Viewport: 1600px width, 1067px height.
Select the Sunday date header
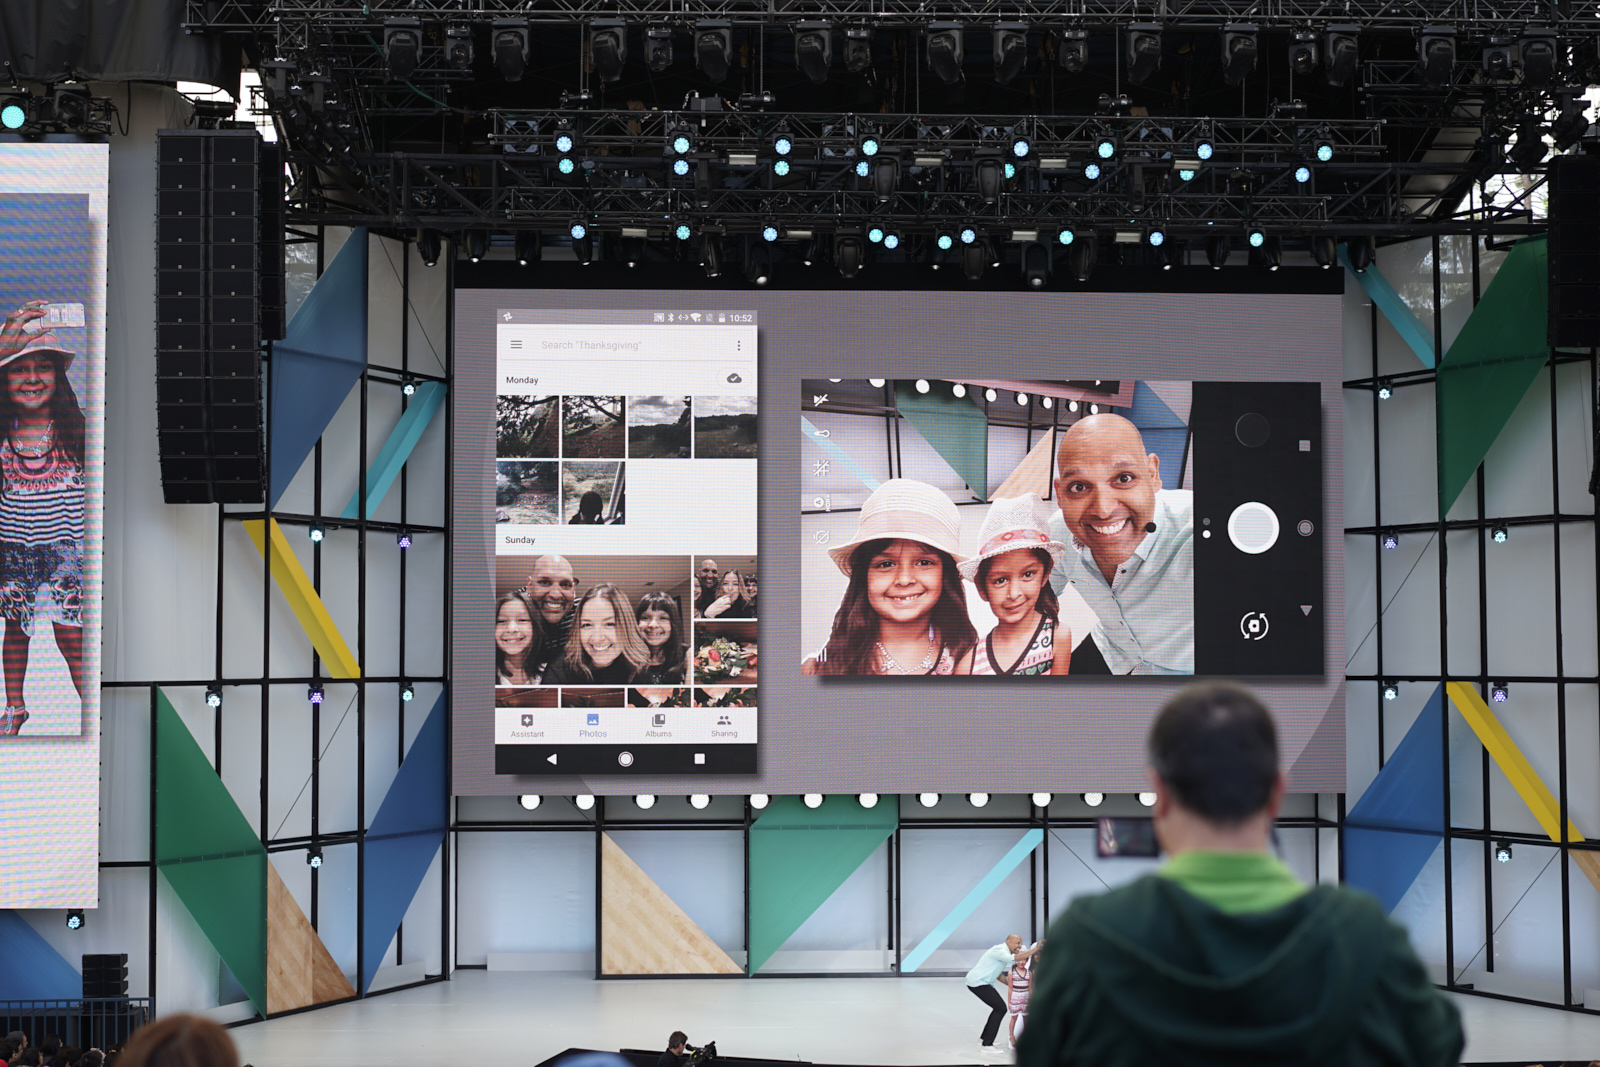[520, 540]
